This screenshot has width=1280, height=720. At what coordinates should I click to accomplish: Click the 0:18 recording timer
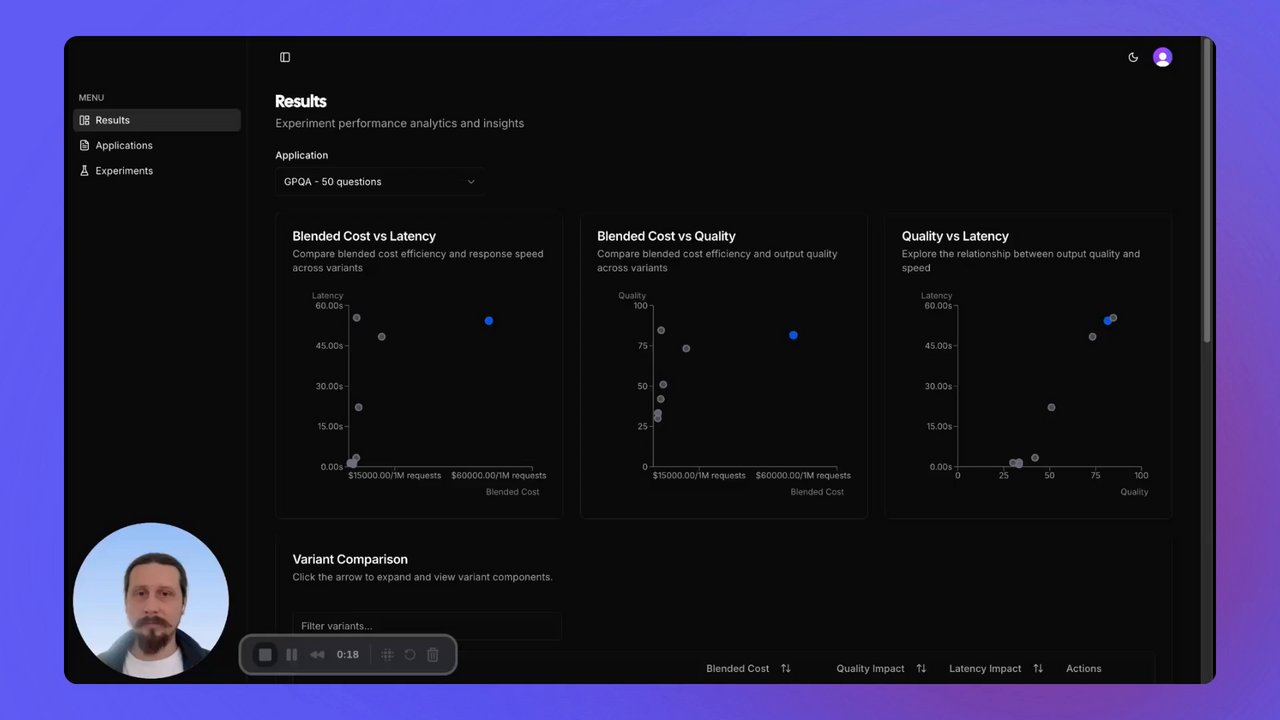coord(347,655)
